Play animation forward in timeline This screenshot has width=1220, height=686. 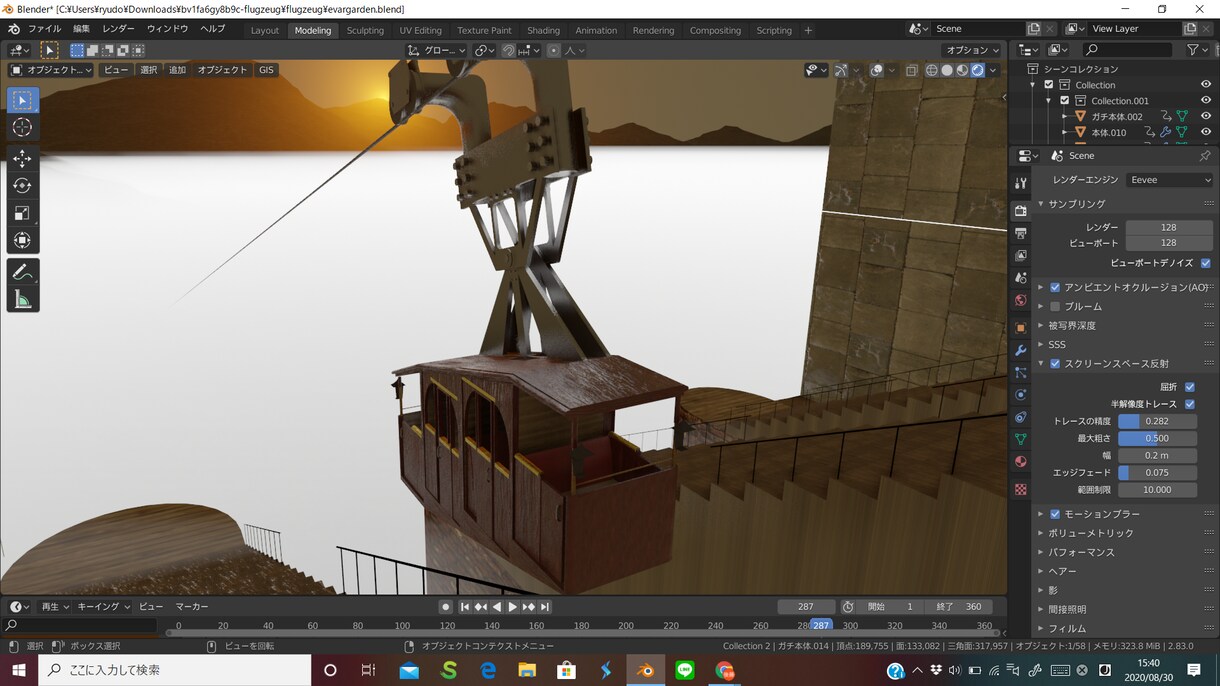(512, 607)
